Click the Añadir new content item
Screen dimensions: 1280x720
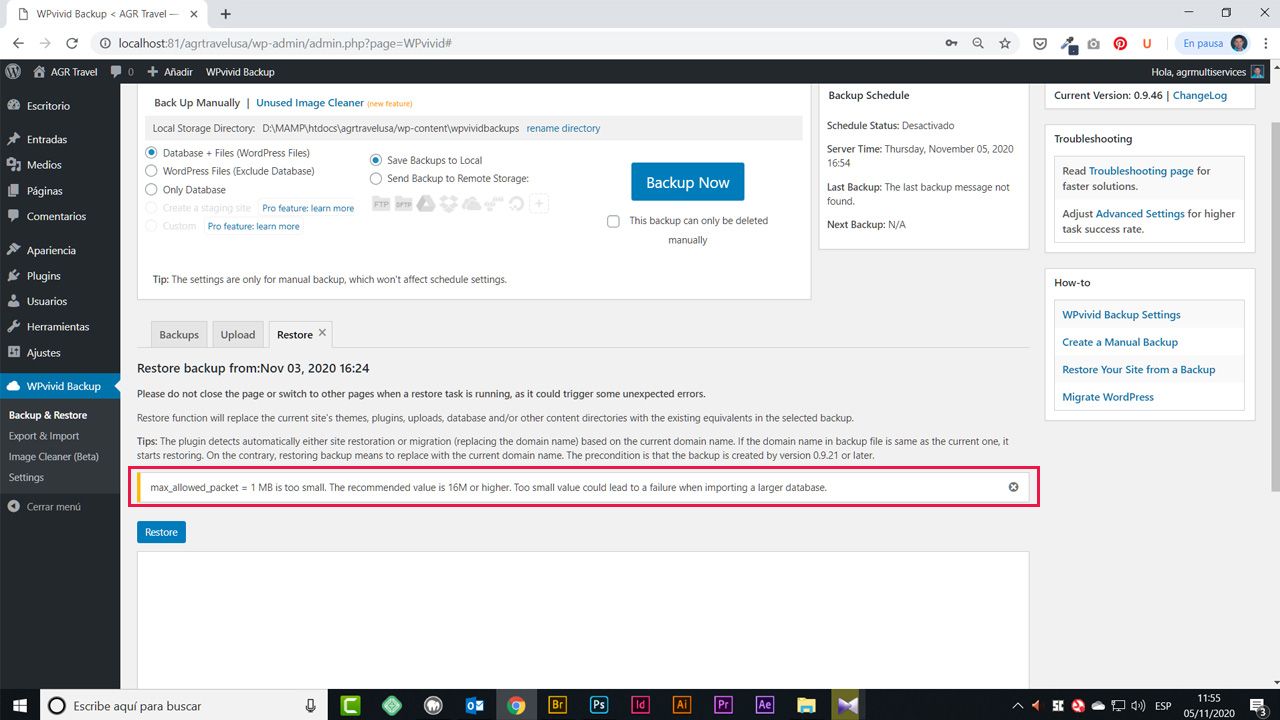(x=169, y=72)
